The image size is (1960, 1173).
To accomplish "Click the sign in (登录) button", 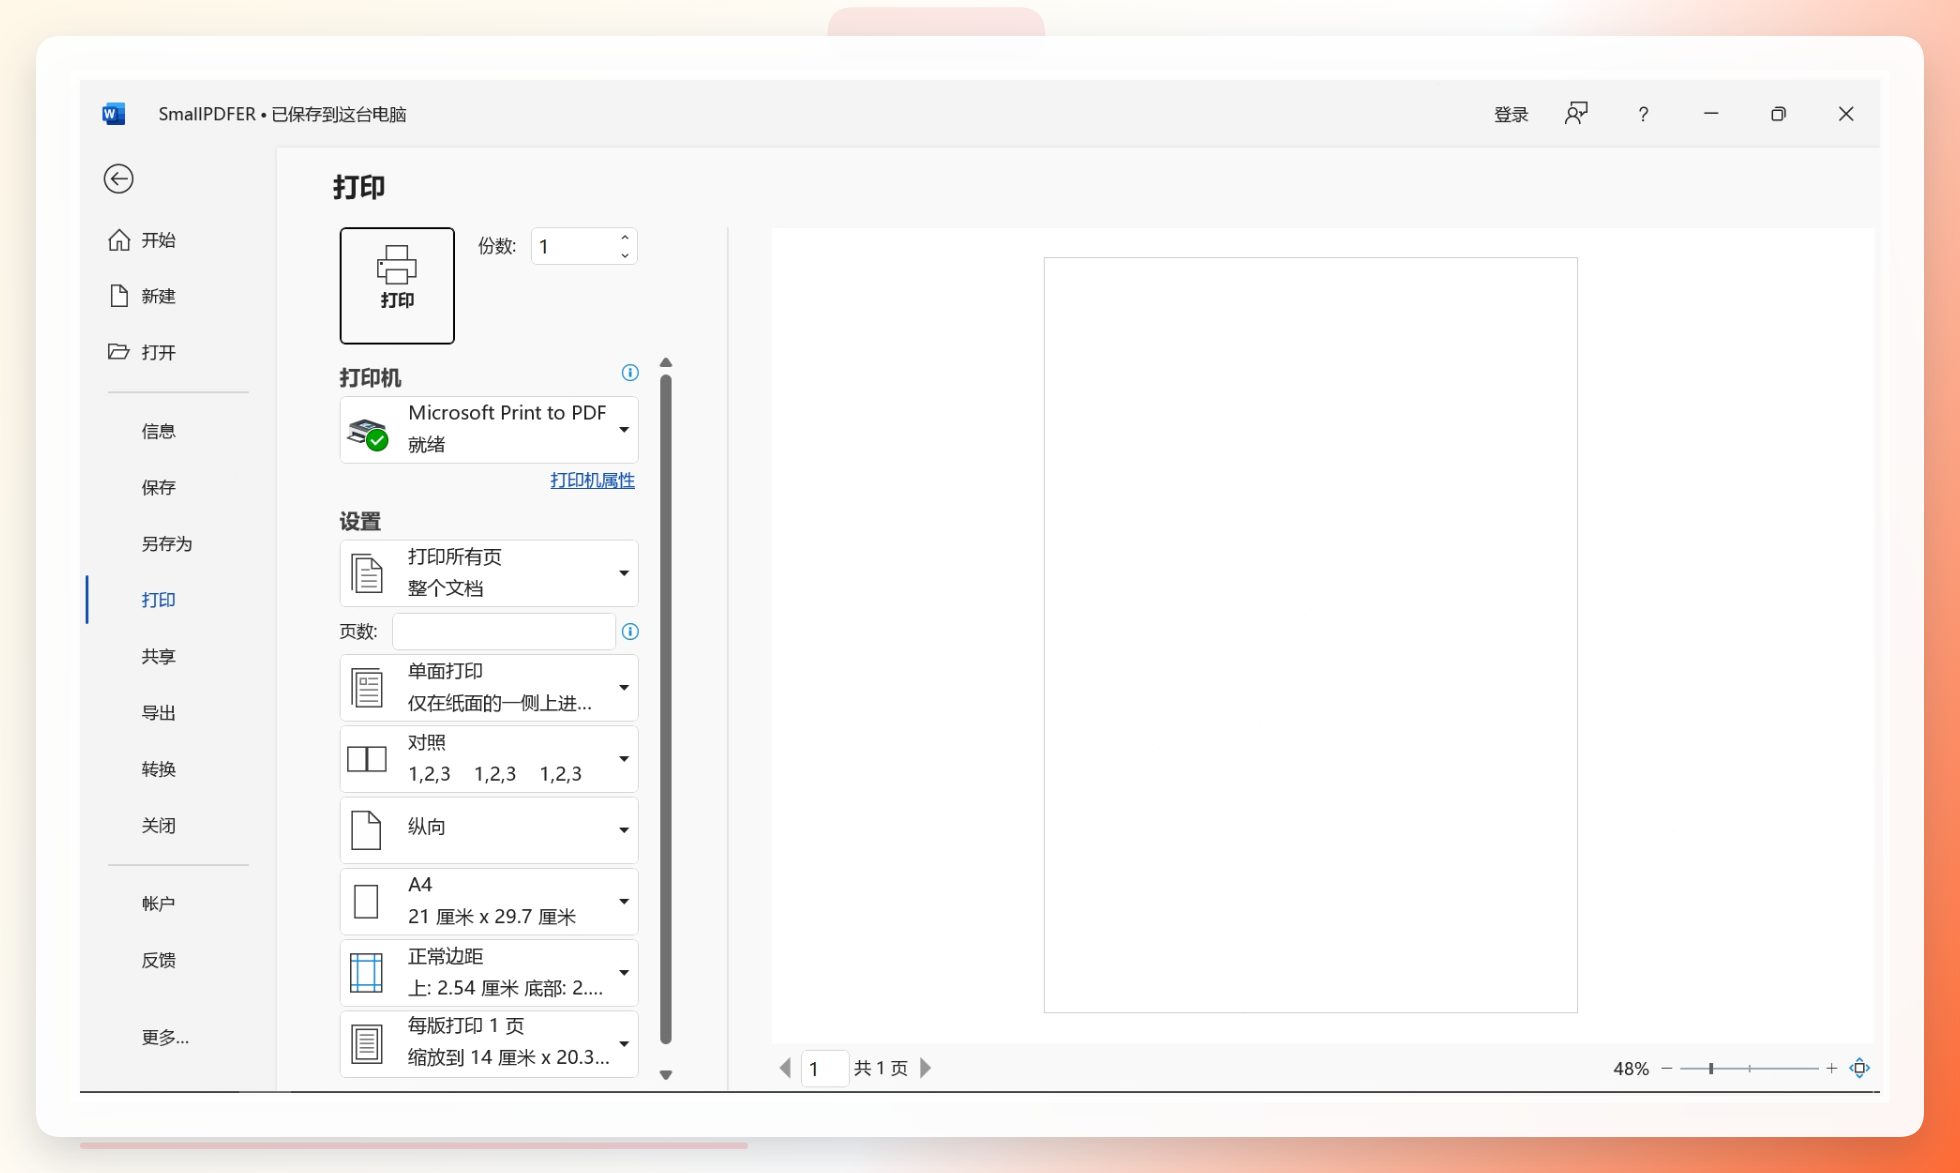I will [x=1511, y=114].
